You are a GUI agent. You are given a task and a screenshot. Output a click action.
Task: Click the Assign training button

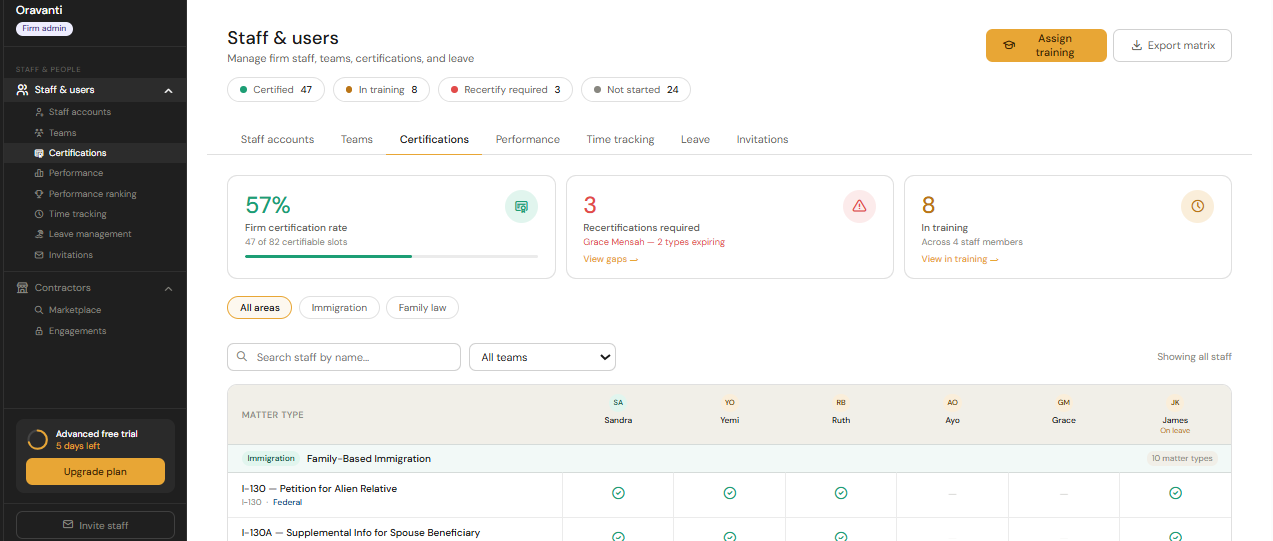click(1046, 46)
